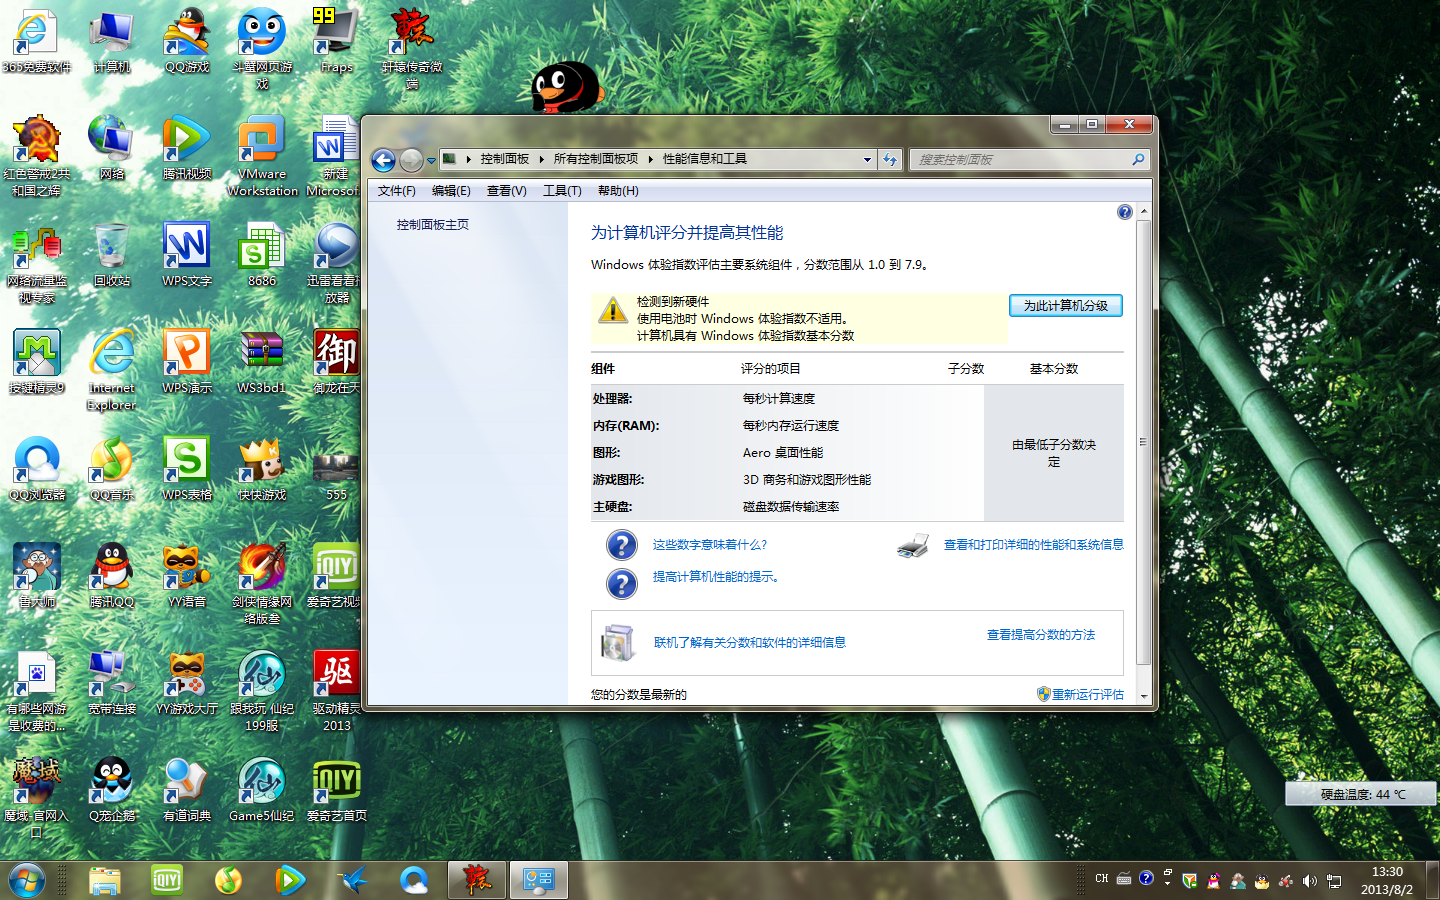Image resolution: width=1440 pixels, height=900 pixels.
Task: Open the 查看(V) menu
Action: pyautogui.click(x=507, y=191)
